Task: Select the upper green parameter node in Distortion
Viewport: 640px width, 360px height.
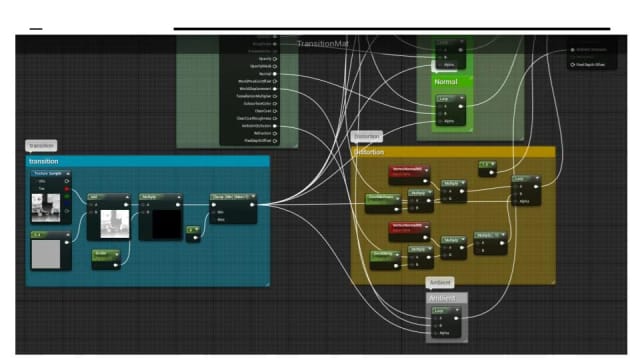Action: pos(383,203)
